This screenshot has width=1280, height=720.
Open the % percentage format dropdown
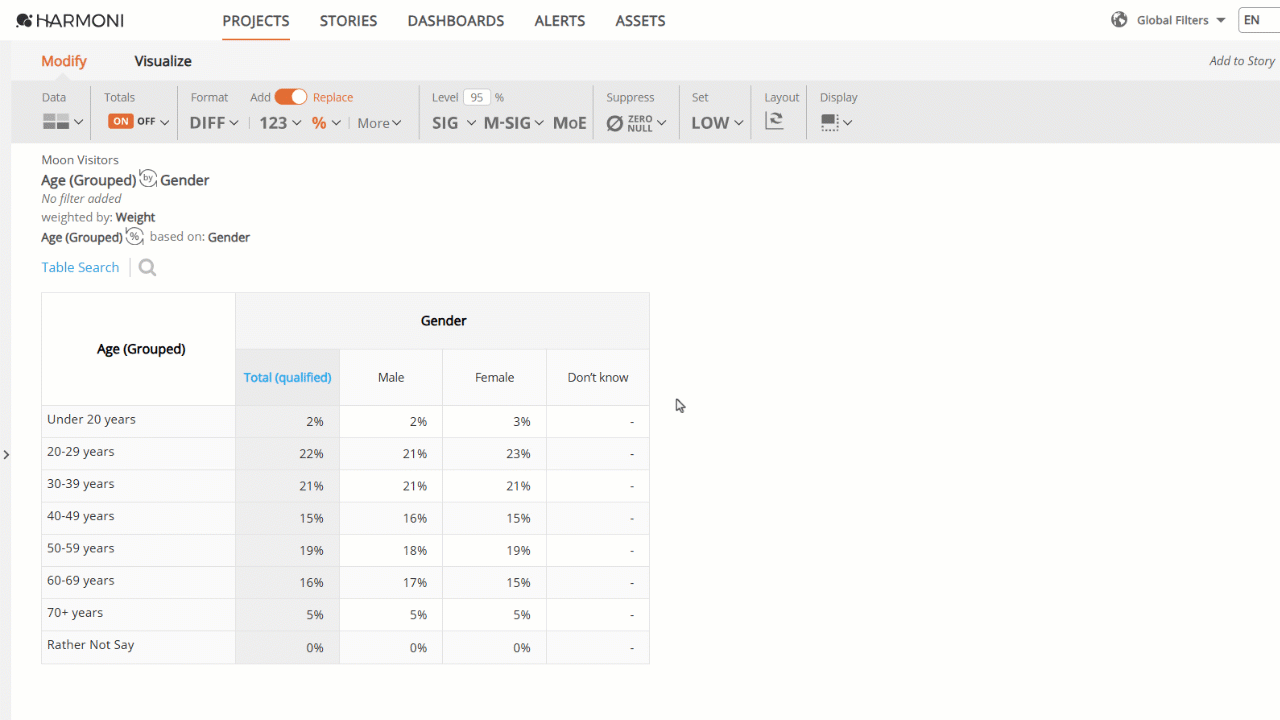pyautogui.click(x=326, y=123)
